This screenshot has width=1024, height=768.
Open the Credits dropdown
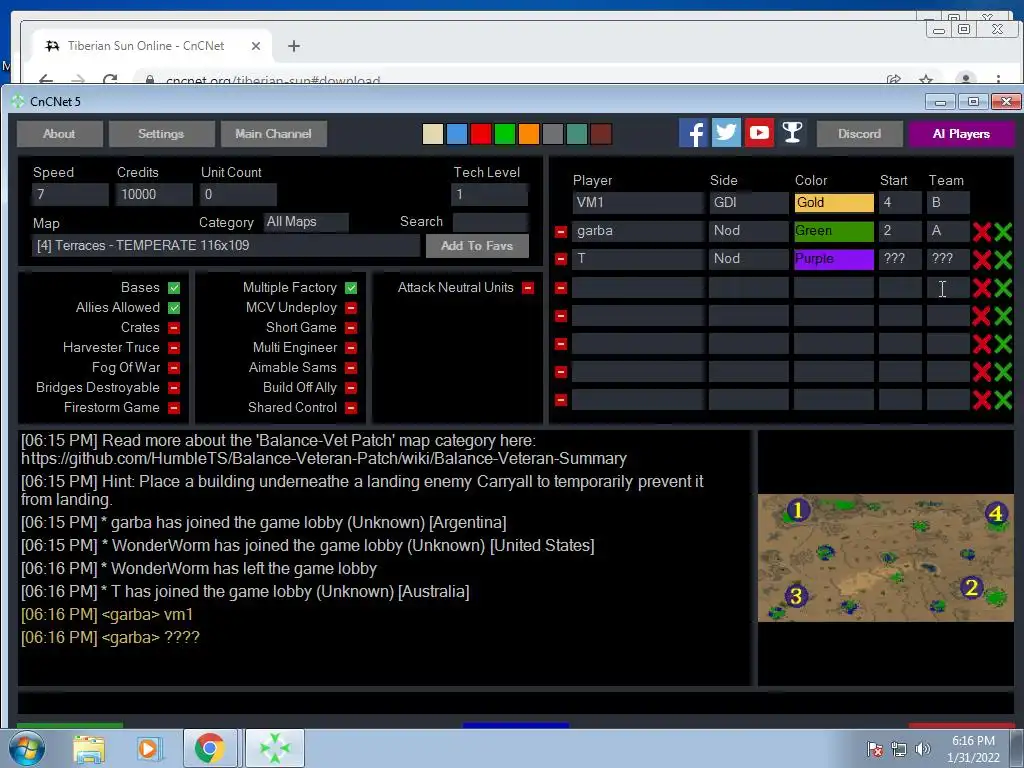[154, 195]
